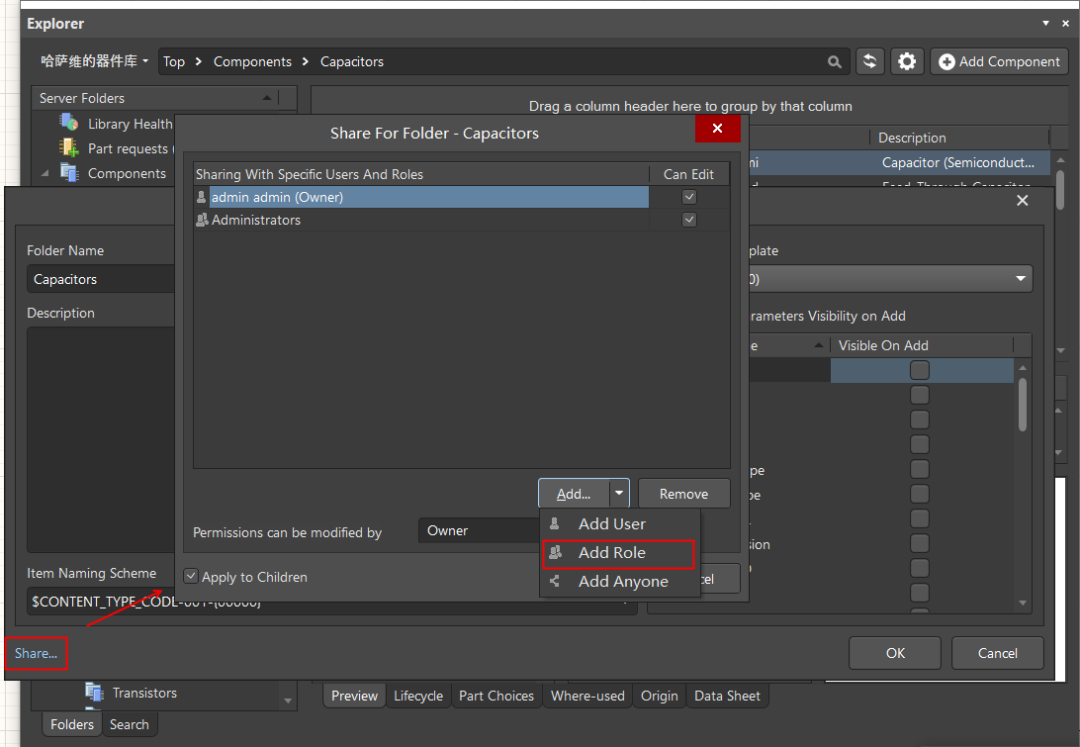This screenshot has width=1080, height=747.
Task: Switch to the Preview tab
Action: (x=354, y=695)
